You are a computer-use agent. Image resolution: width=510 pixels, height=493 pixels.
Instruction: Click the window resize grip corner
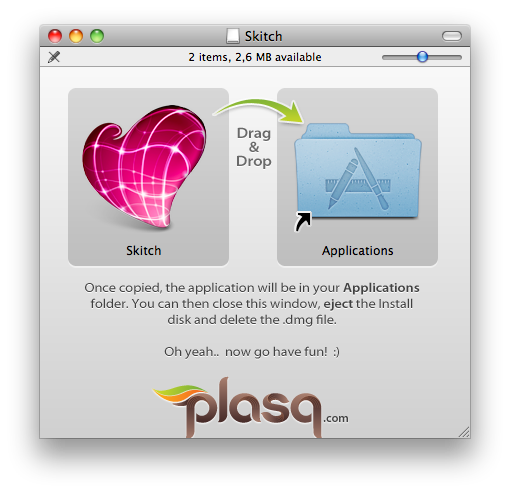click(x=464, y=432)
